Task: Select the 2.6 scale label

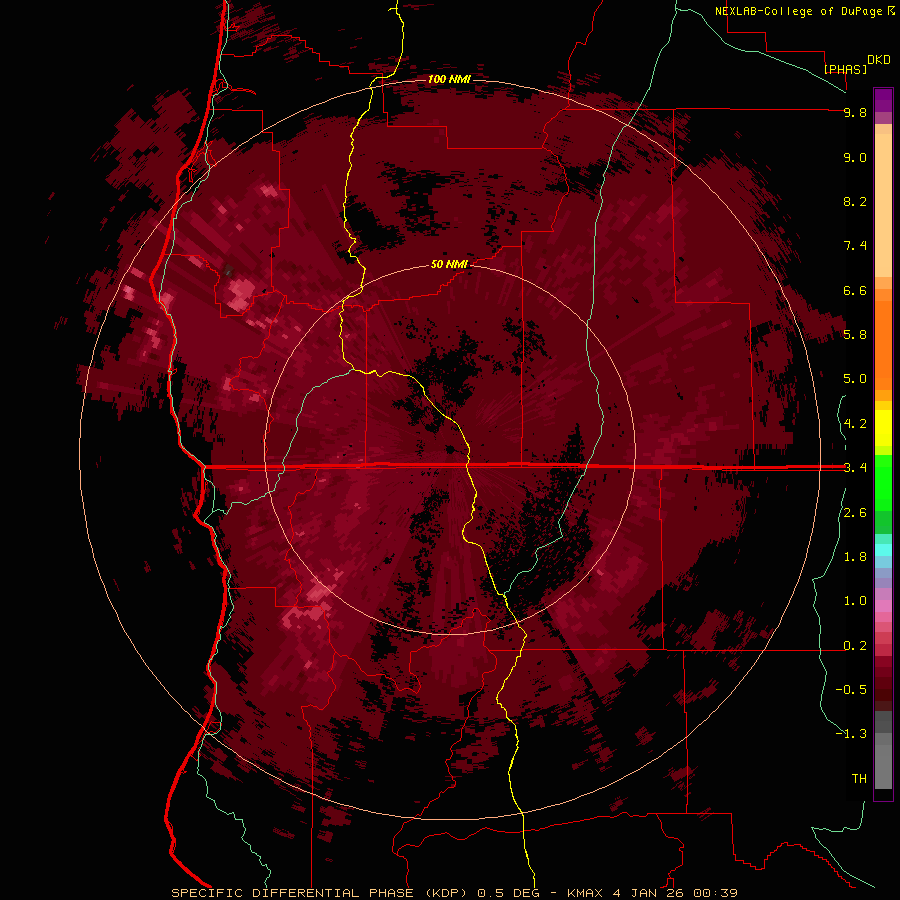Action: click(855, 513)
